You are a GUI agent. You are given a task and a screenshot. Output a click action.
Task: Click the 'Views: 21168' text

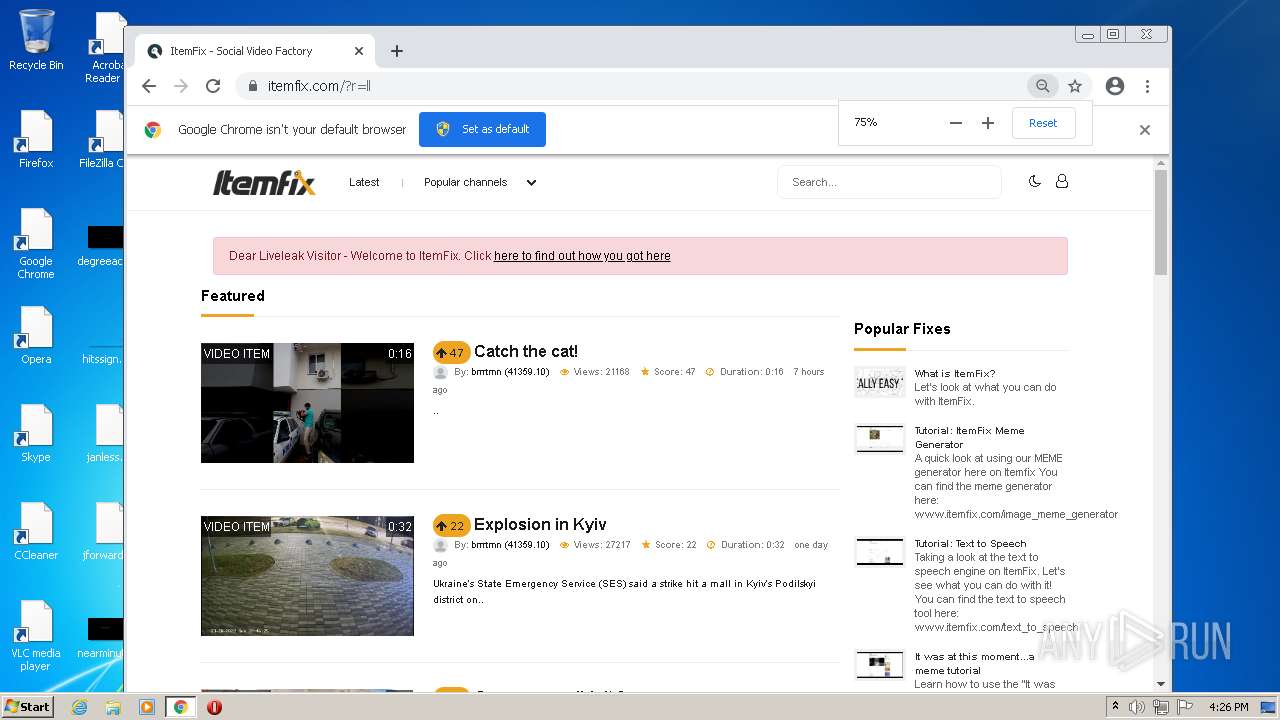(601, 372)
